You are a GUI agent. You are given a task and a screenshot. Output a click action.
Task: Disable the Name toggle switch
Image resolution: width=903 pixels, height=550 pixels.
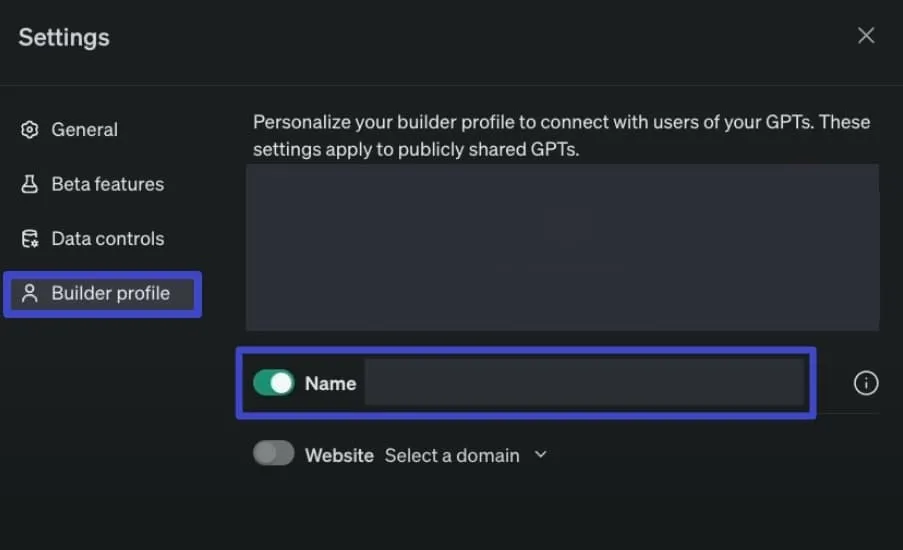[274, 383]
